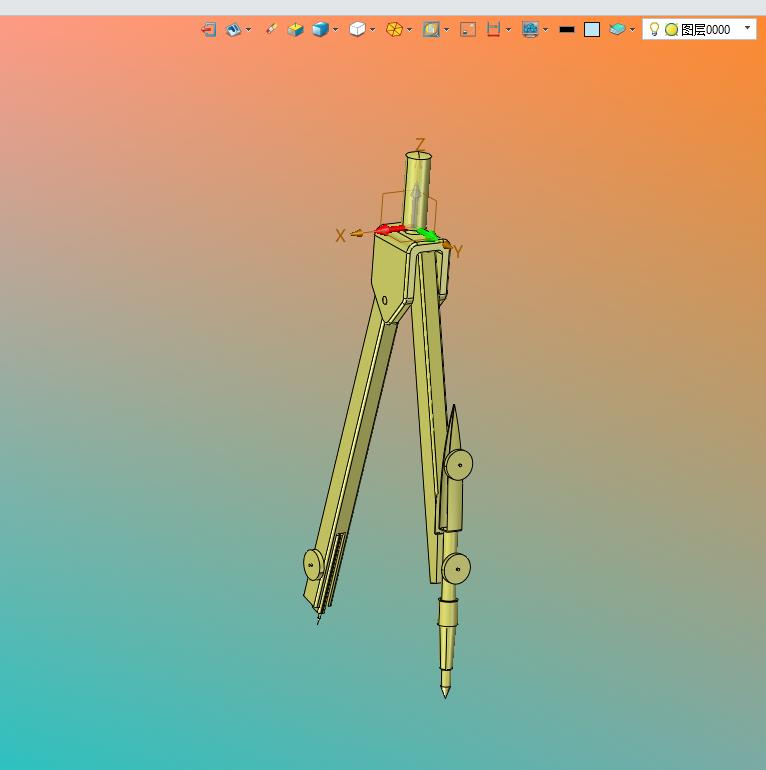The height and width of the screenshot is (770, 766).
Task: Click the teal layer stack icon
Action: tap(617, 29)
